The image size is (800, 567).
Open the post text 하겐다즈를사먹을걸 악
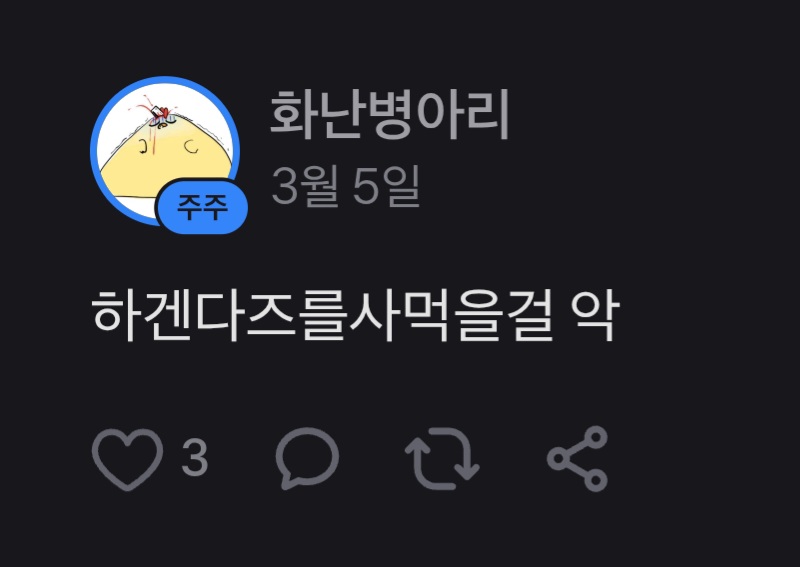[x=355, y=315]
